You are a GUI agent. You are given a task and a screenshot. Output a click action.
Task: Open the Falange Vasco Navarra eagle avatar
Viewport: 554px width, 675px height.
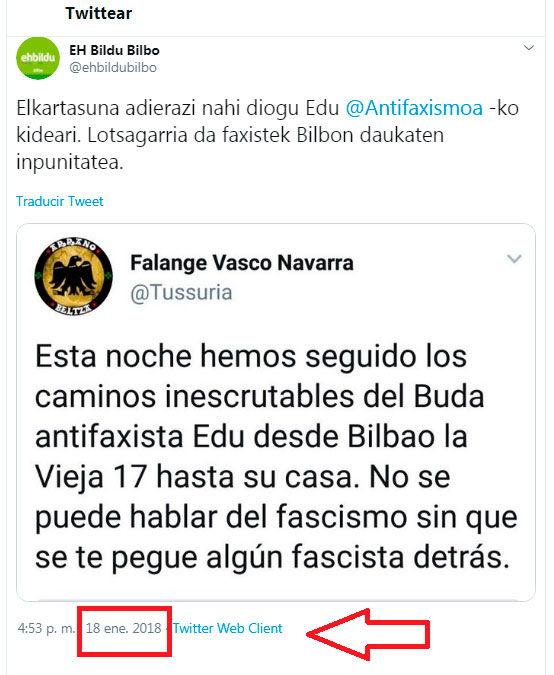click(x=74, y=276)
